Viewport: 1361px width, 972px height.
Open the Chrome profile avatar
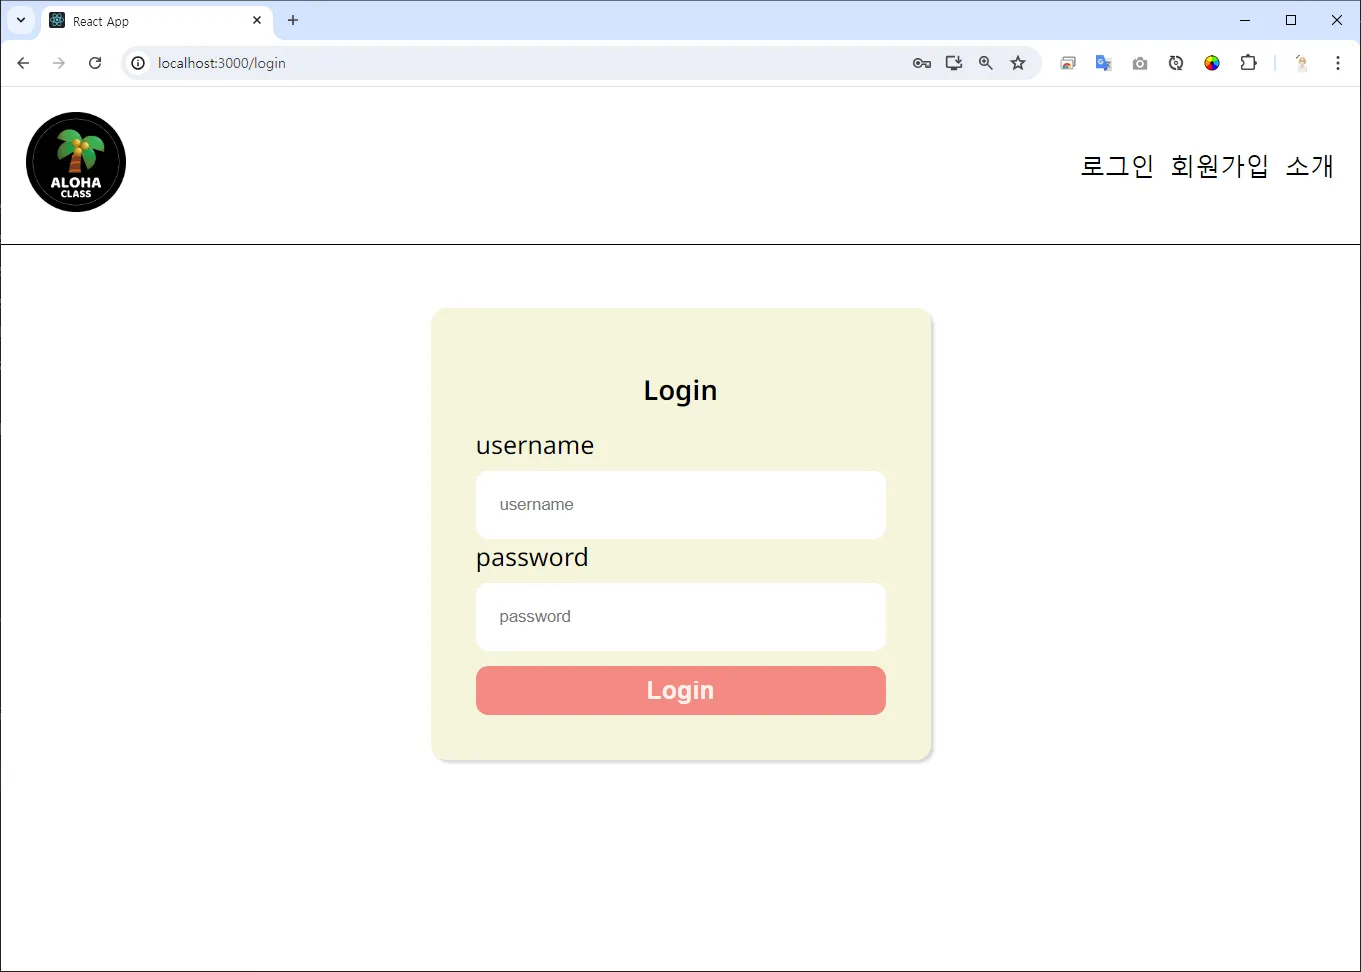coord(1302,63)
